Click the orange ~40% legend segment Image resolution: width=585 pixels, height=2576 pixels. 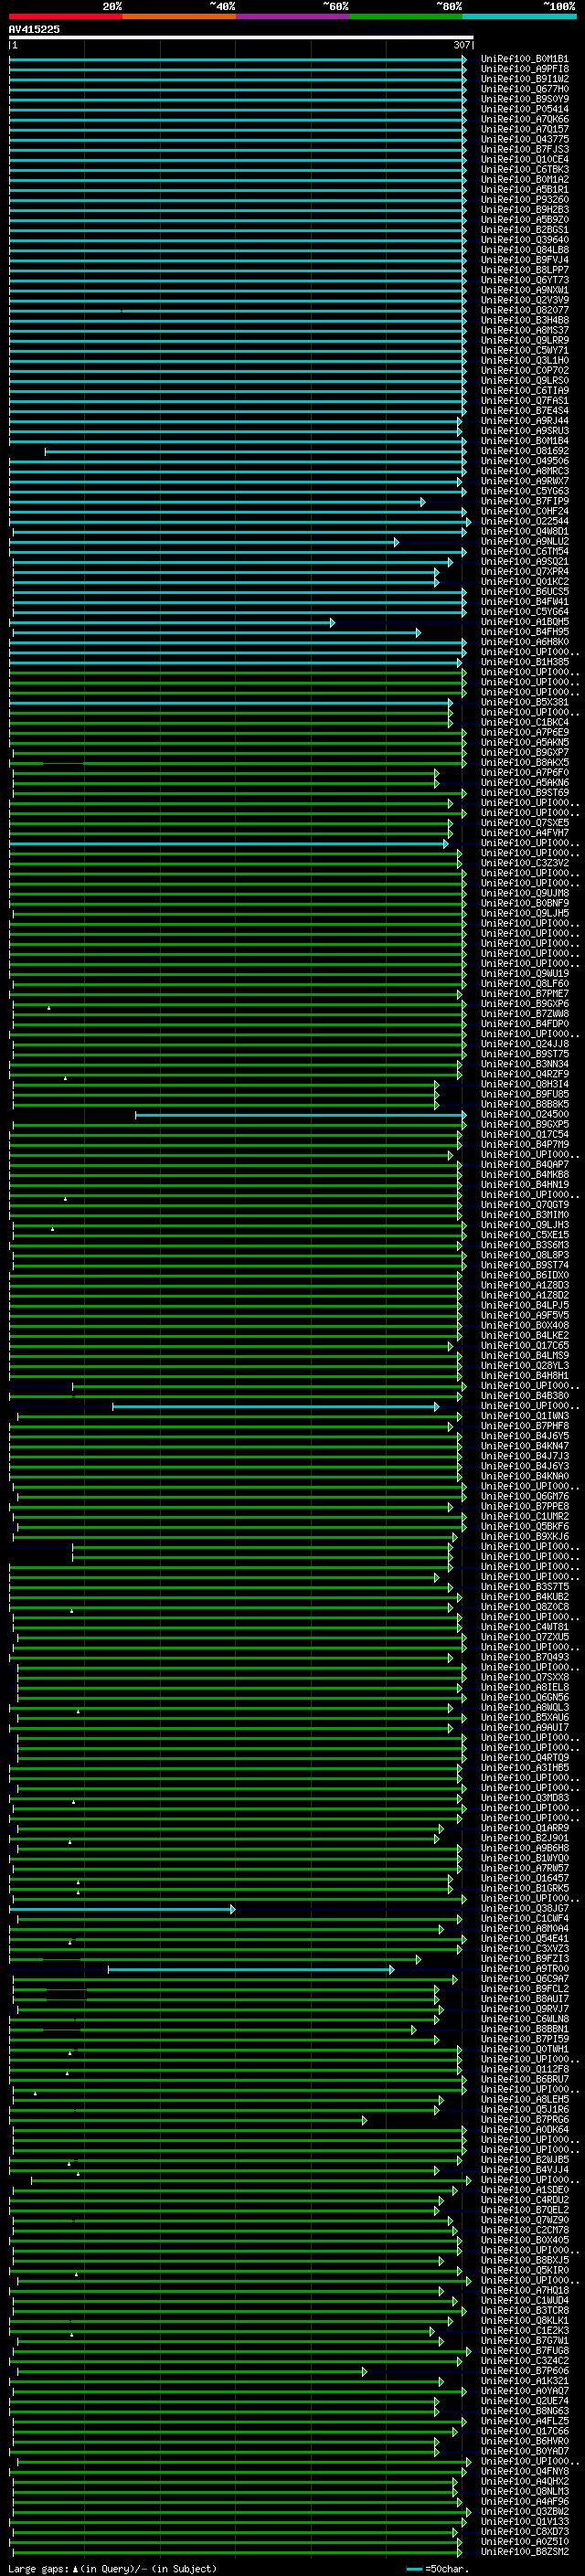179,17
